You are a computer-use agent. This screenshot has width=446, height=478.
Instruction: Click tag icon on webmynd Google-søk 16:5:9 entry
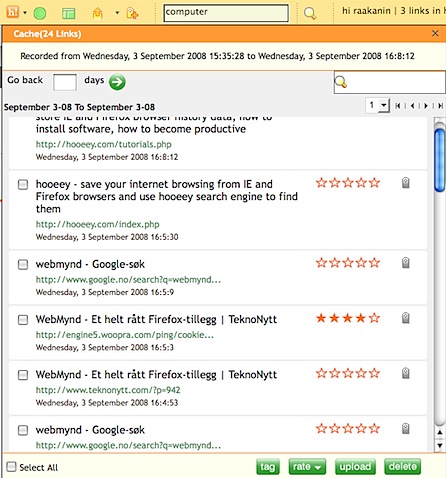(406, 263)
